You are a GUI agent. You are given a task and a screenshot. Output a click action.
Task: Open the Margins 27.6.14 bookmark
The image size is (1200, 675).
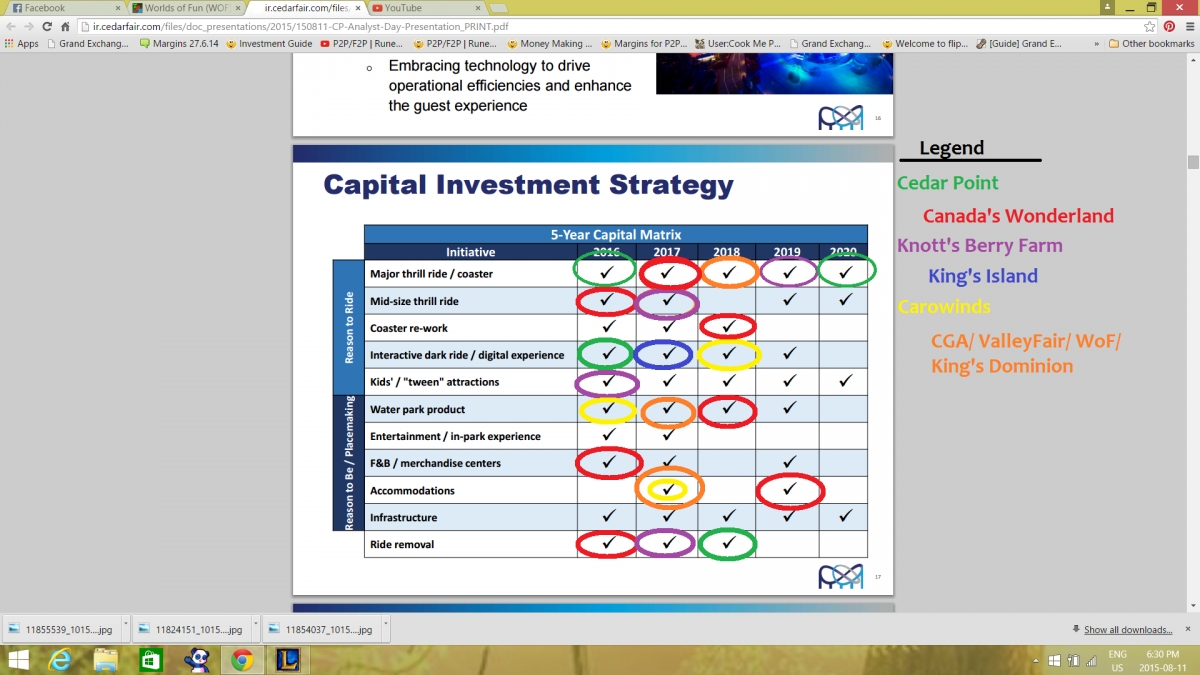180,44
